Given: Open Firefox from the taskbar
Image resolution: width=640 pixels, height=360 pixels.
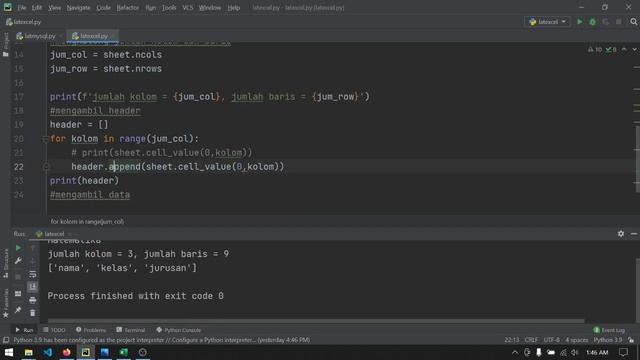Looking at the screenshot, I should pos(67,352).
